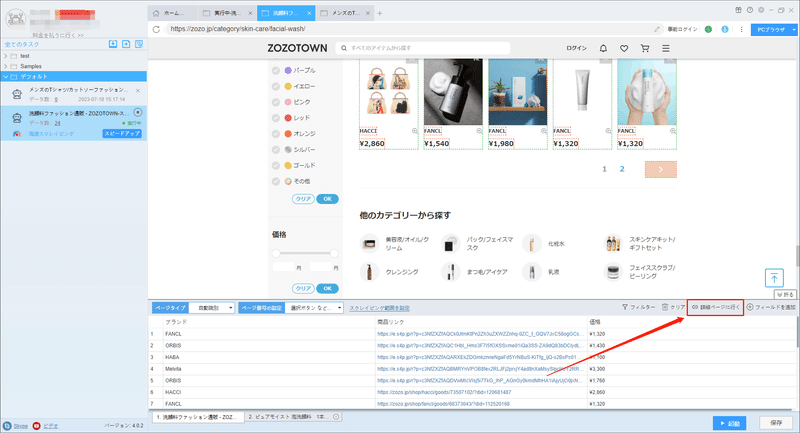800x433 pixels.
Task: Click the pencil edit icon in URL bar
Action: tap(657, 29)
